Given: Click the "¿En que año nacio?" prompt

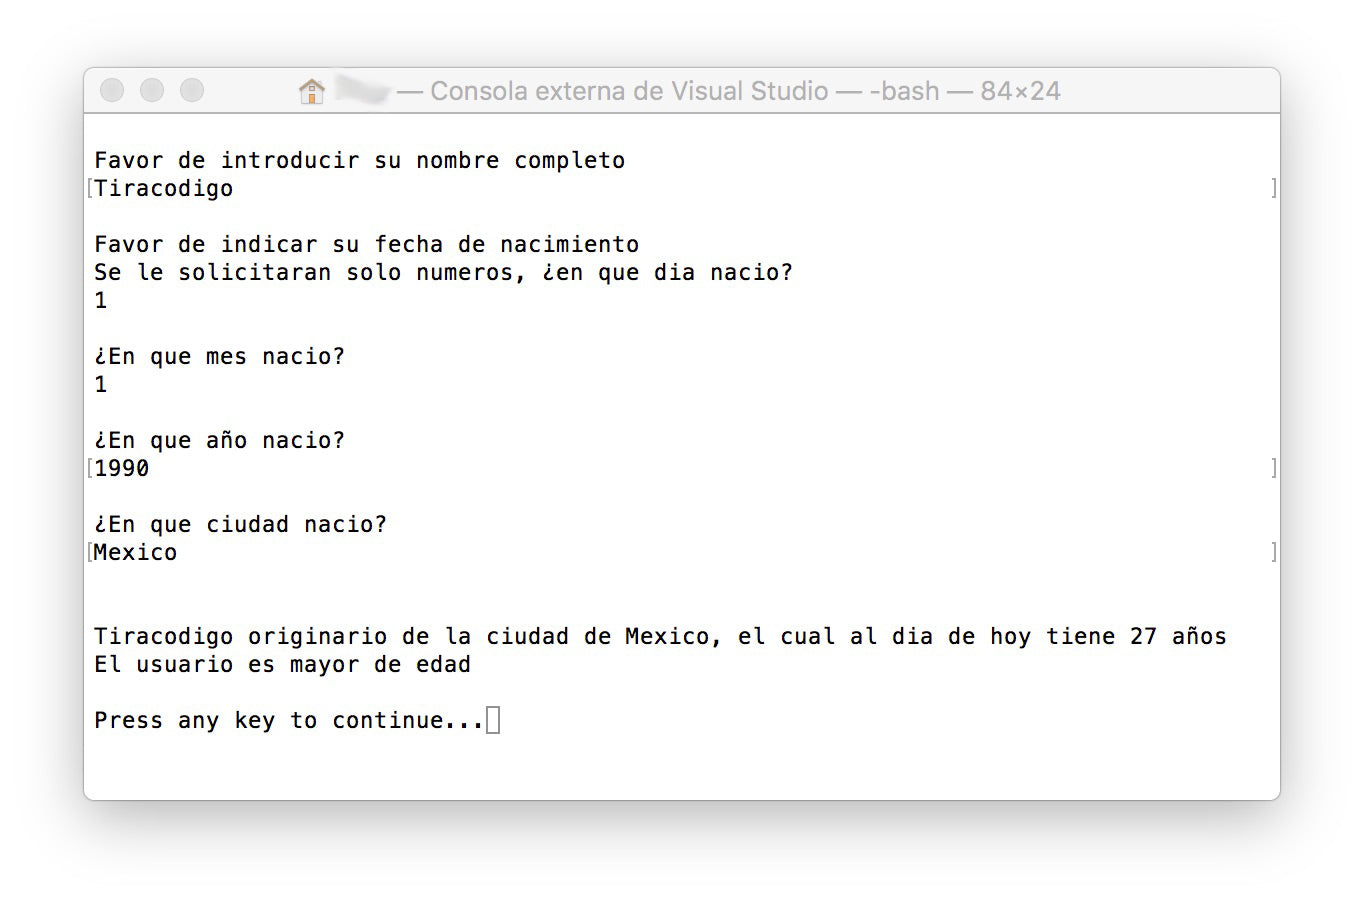Looking at the screenshot, I should tap(219, 440).
